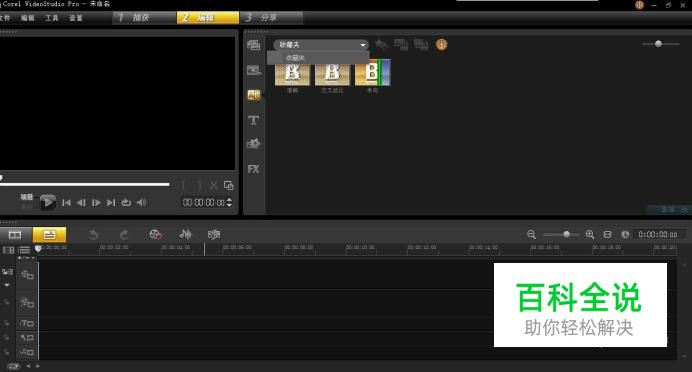
Task: Click the add to favorites star icon
Action: pos(380,44)
